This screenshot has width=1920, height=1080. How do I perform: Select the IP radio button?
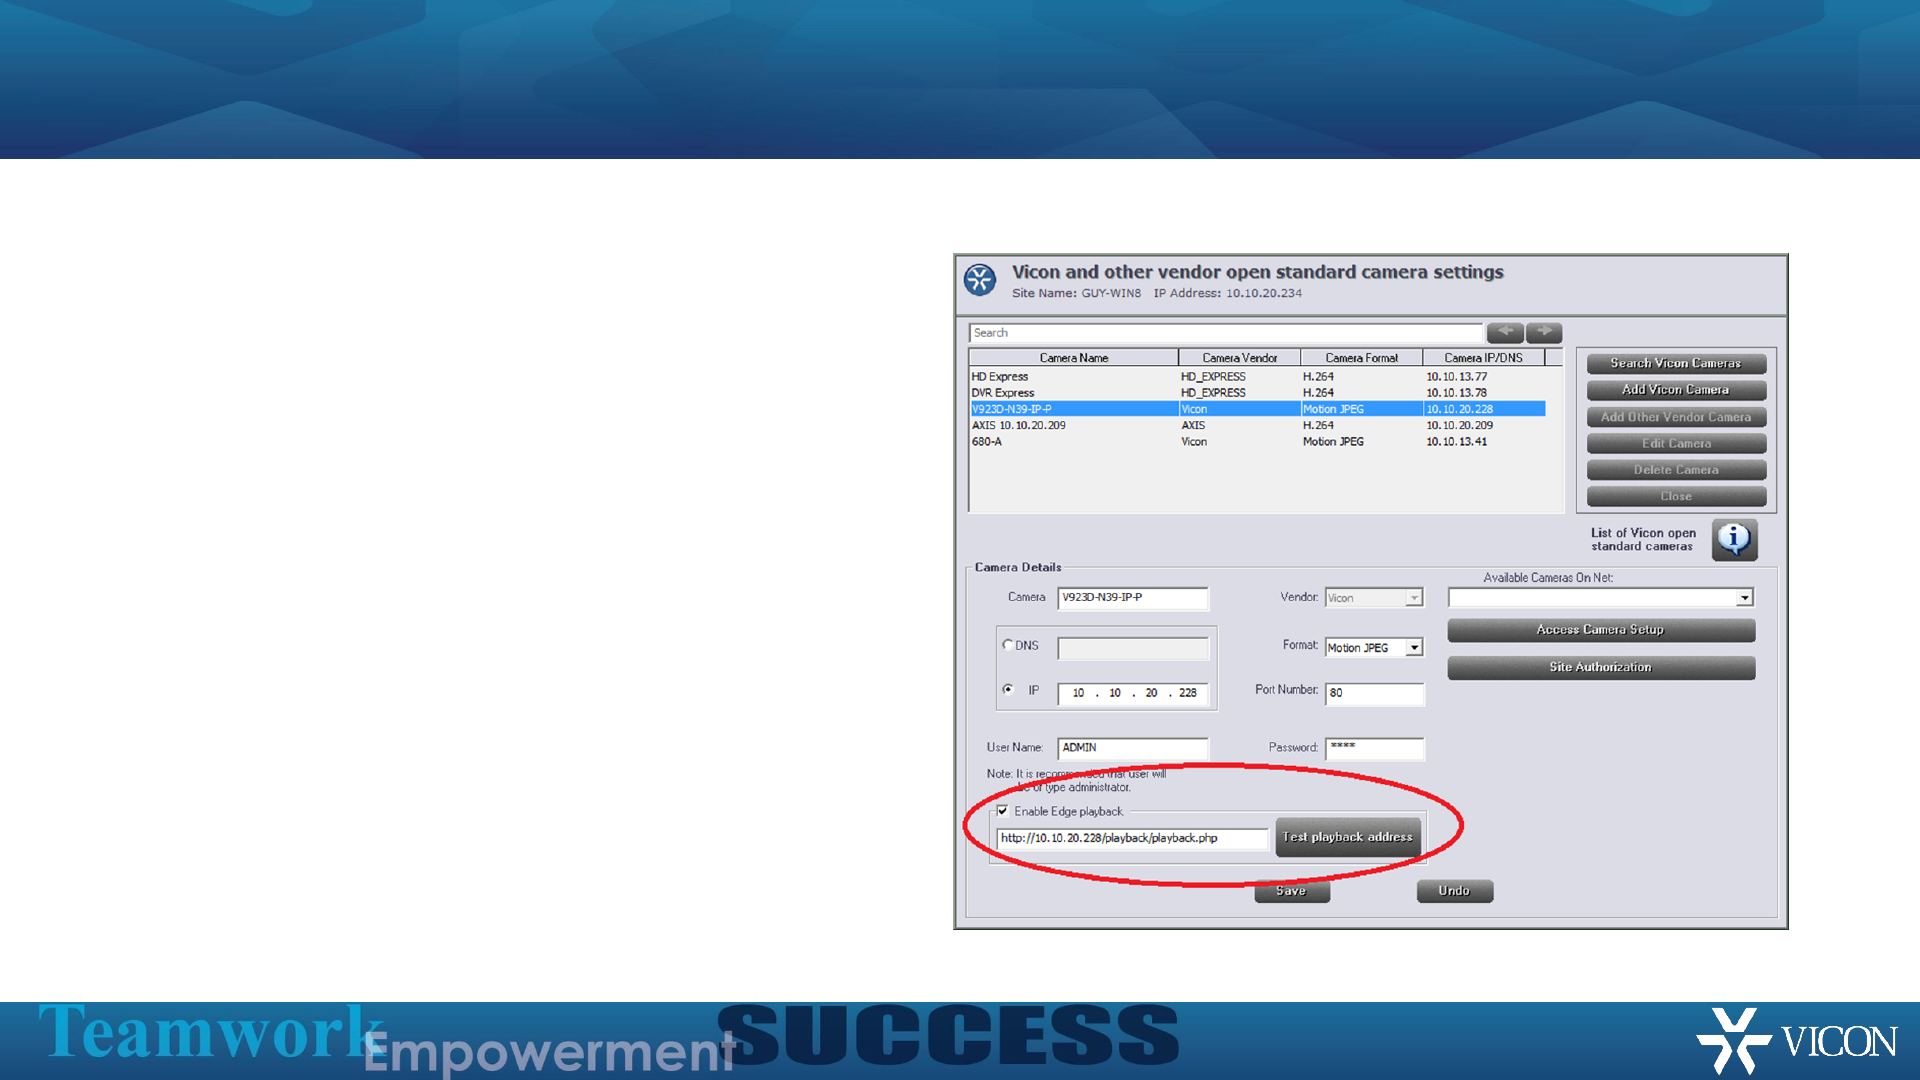[1008, 689]
